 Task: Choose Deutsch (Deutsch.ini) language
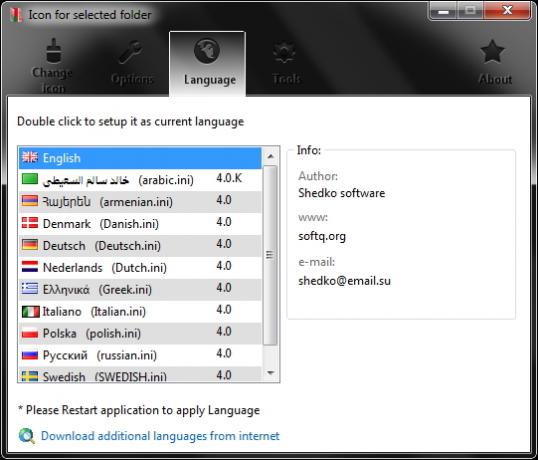[140, 246]
